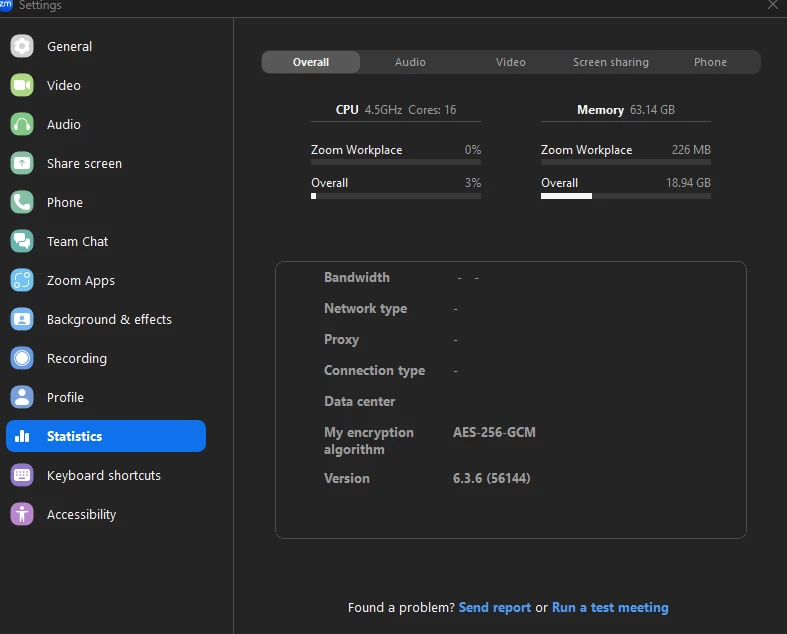Select General in the sidebar

[x=69, y=47]
